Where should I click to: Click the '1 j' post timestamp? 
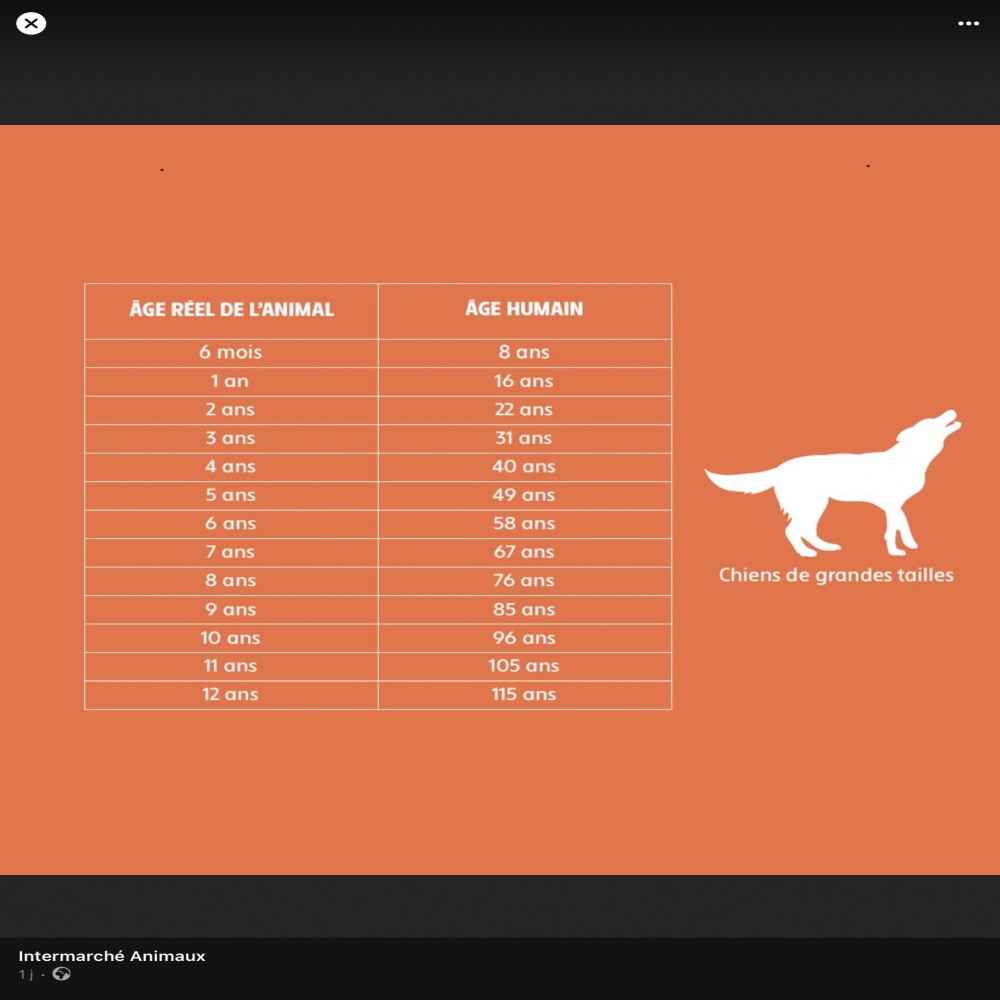26,974
